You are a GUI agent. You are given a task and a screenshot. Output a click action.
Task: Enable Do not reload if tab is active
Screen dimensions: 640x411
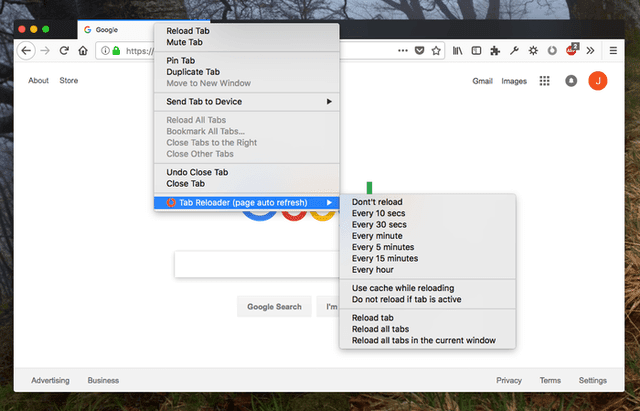pos(406,299)
